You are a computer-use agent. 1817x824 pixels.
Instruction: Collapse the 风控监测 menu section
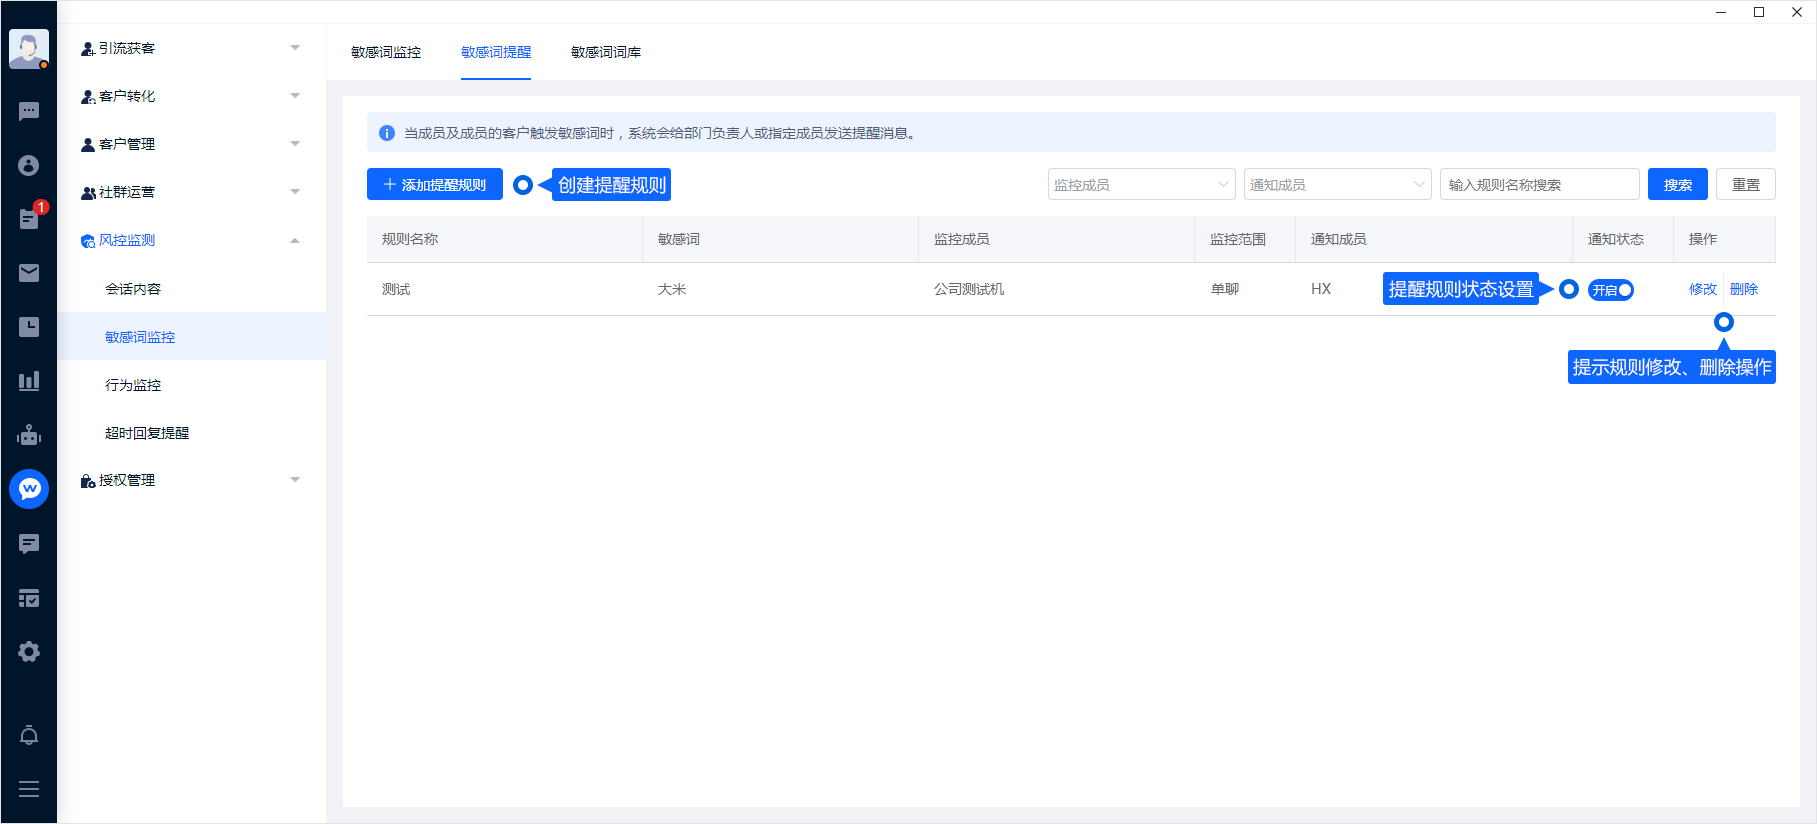click(x=190, y=240)
